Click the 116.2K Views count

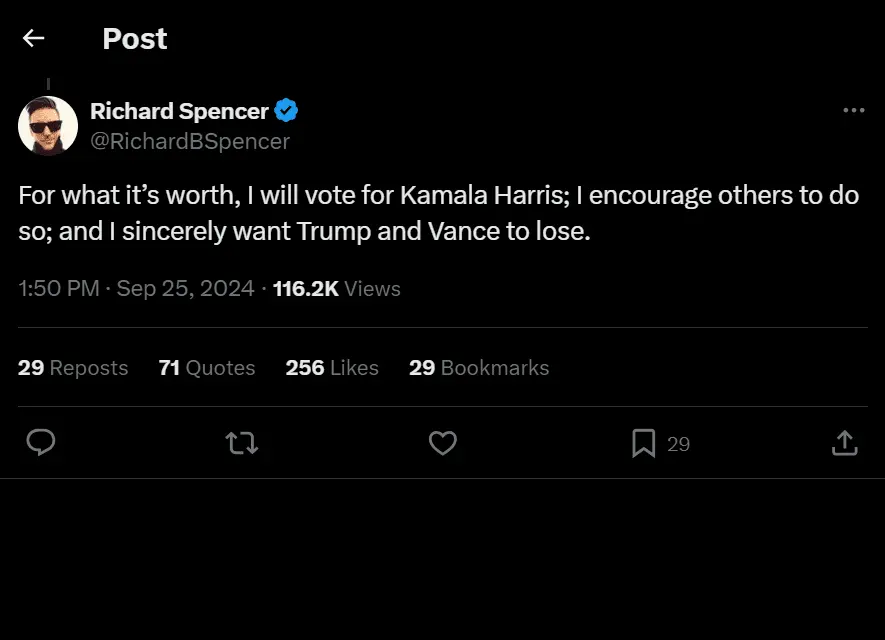[336, 289]
